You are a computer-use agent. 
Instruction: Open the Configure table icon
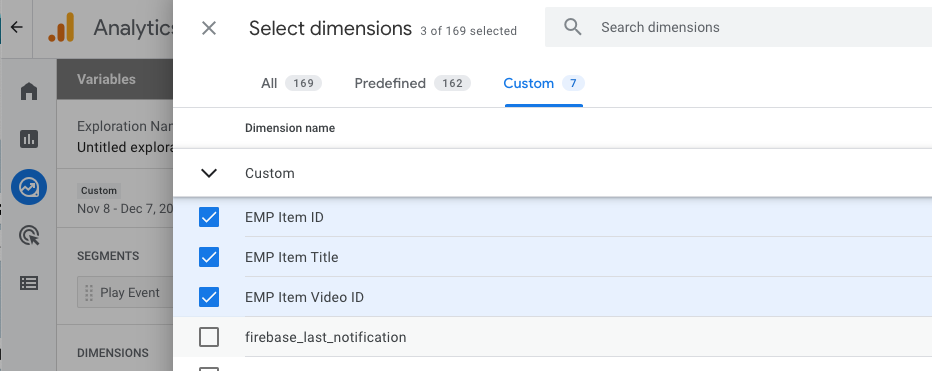[29, 283]
